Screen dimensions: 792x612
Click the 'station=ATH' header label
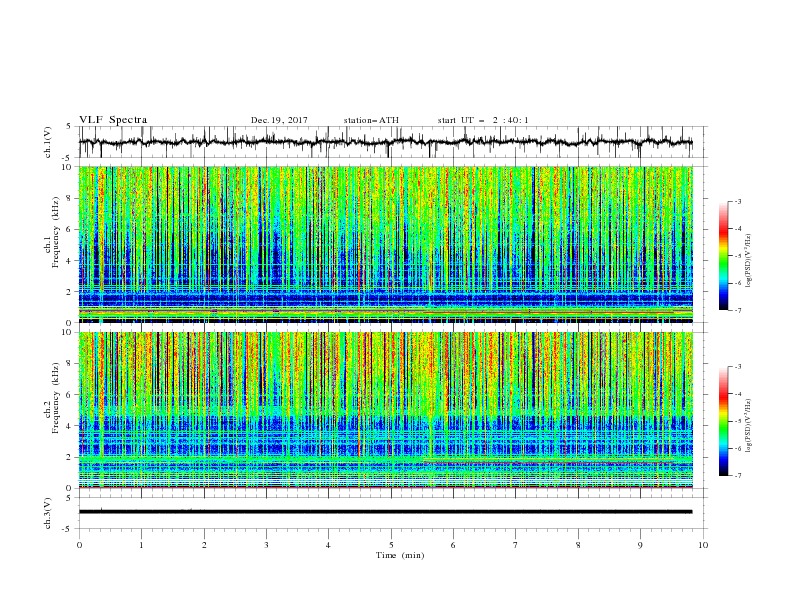tap(371, 120)
